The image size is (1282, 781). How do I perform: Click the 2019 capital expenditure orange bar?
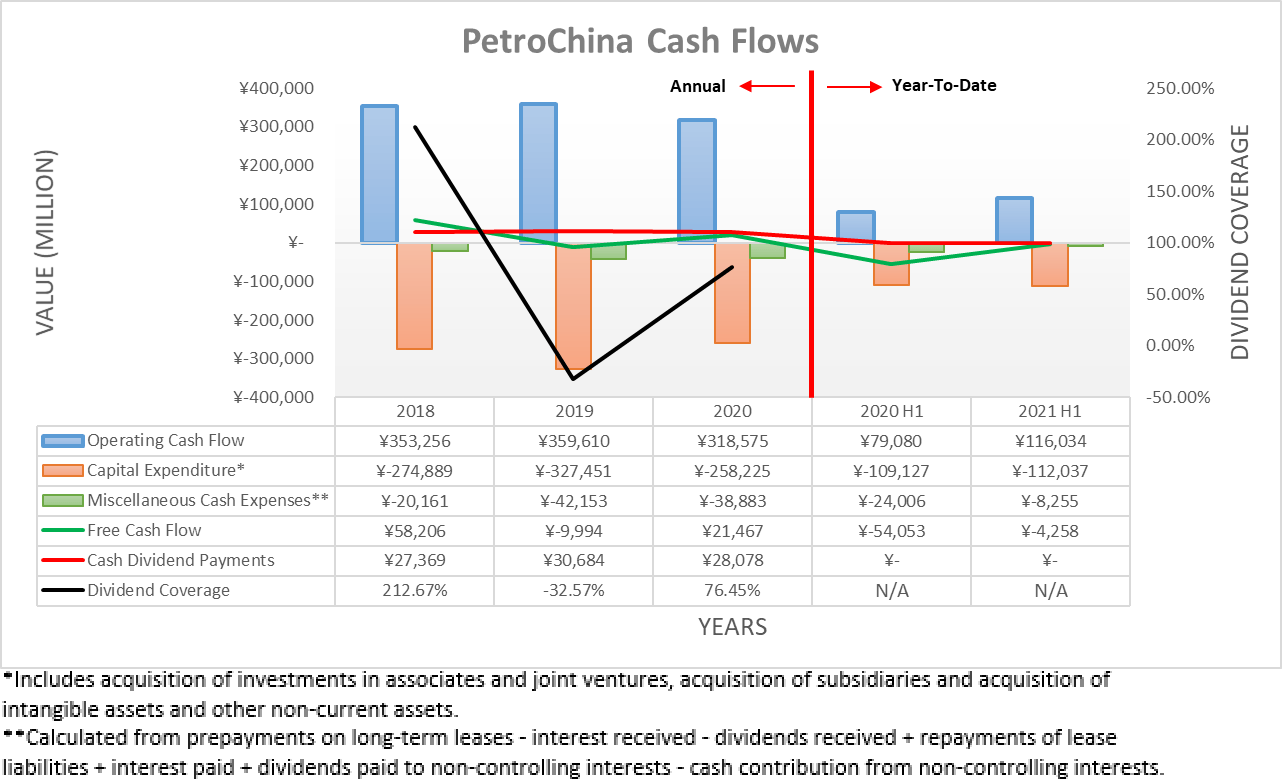(573, 306)
